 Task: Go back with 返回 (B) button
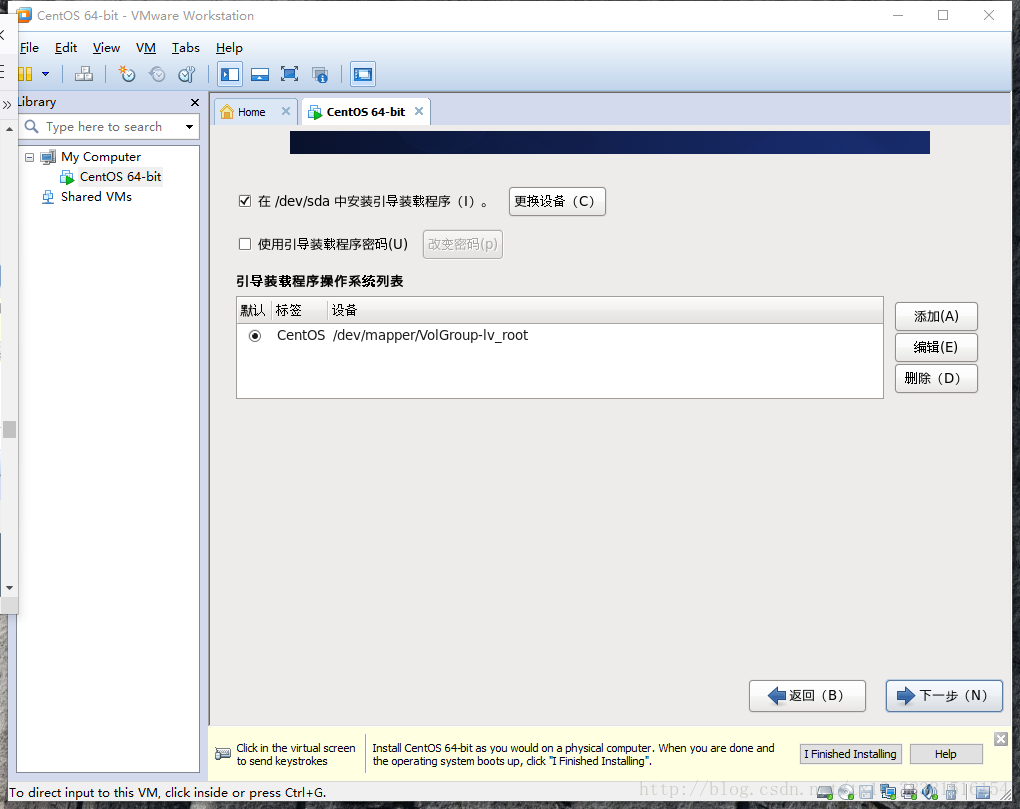tap(807, 696)
